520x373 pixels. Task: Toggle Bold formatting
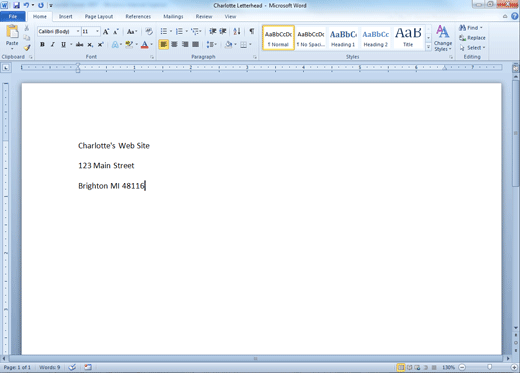(x=42, y=44)
